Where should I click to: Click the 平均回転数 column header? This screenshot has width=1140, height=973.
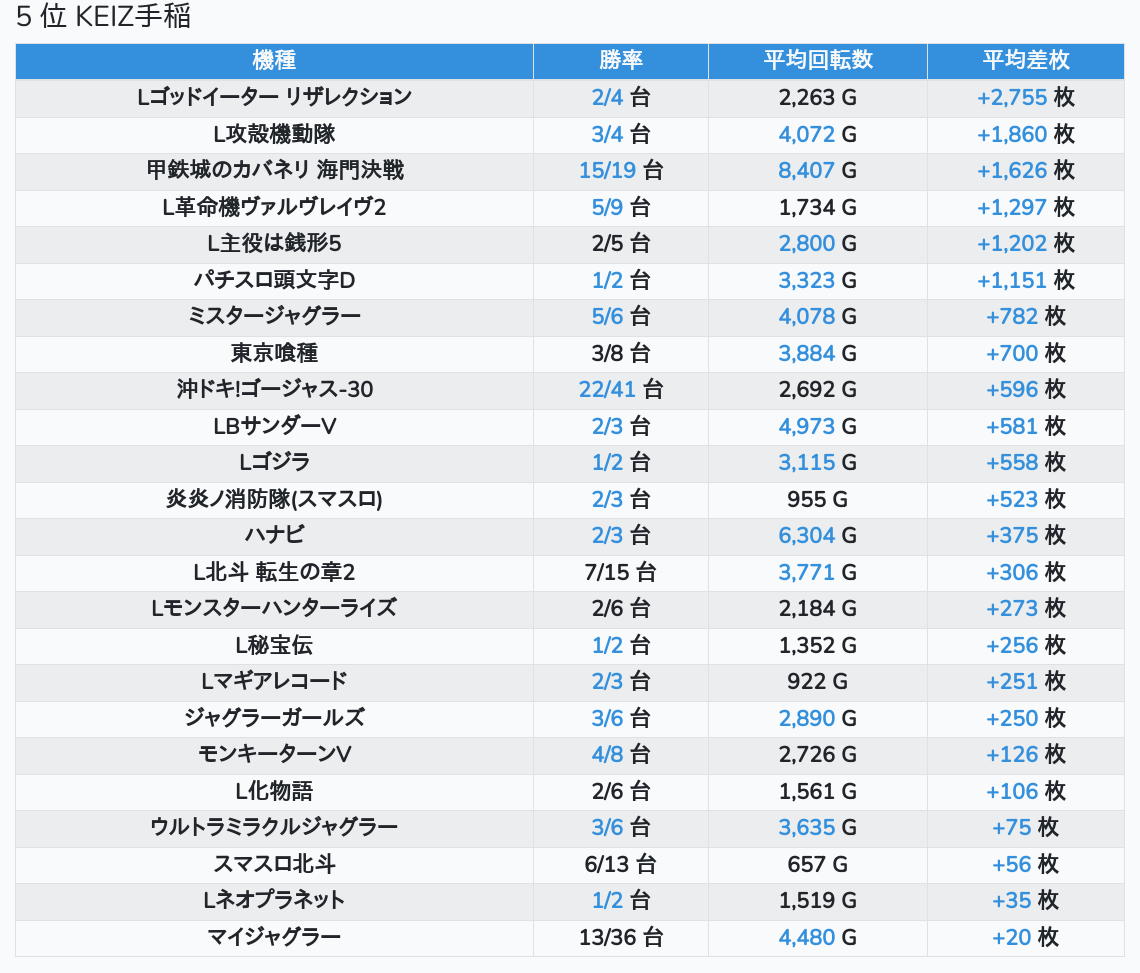[817, 60]
